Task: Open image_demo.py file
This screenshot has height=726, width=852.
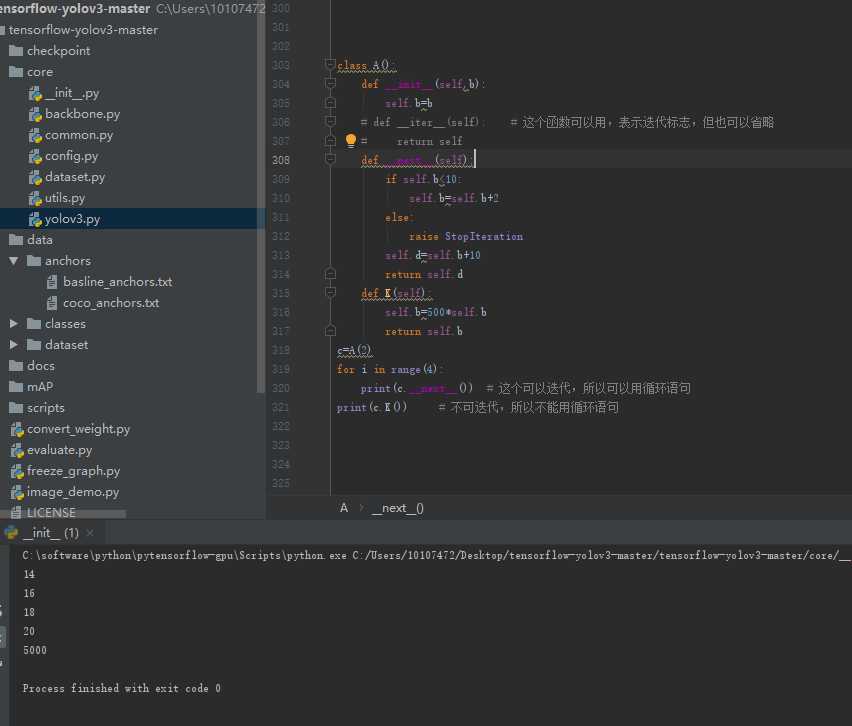Action: (73, 492)
